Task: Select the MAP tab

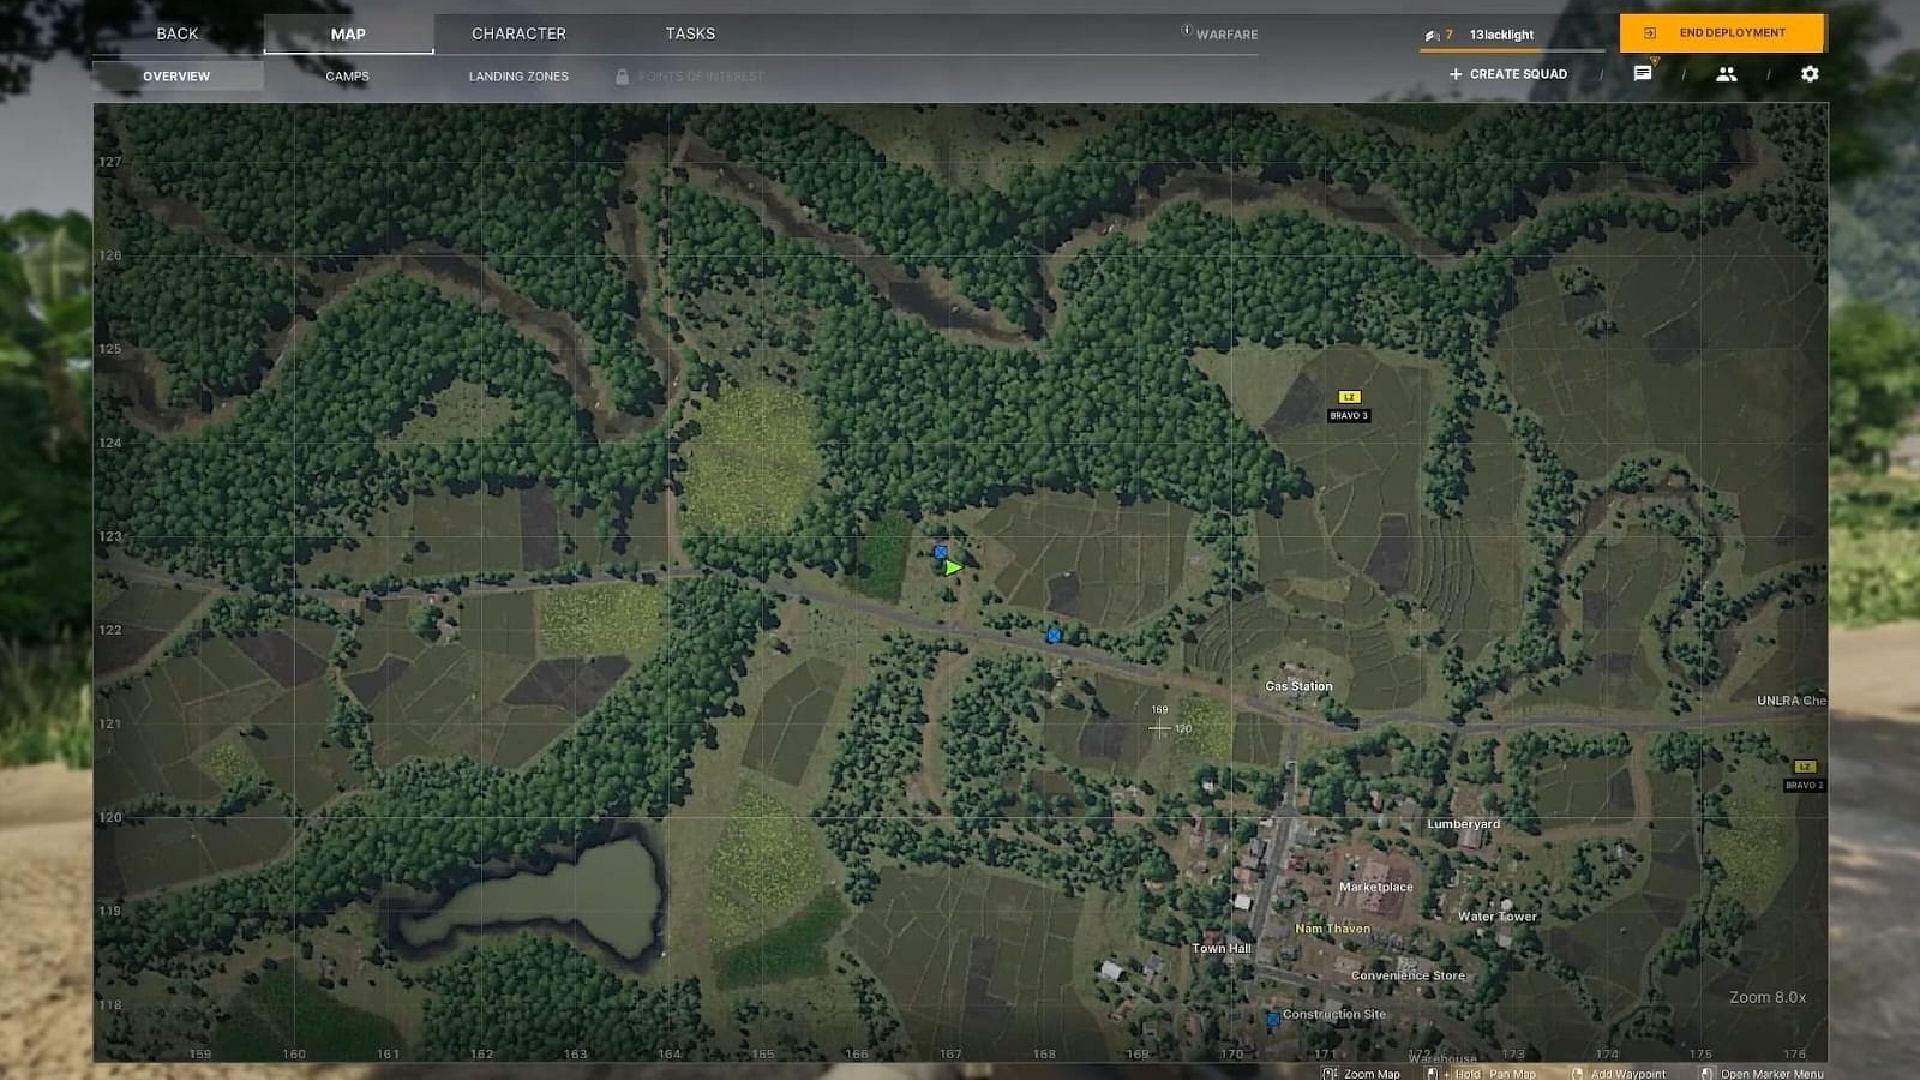Action: 348,34
